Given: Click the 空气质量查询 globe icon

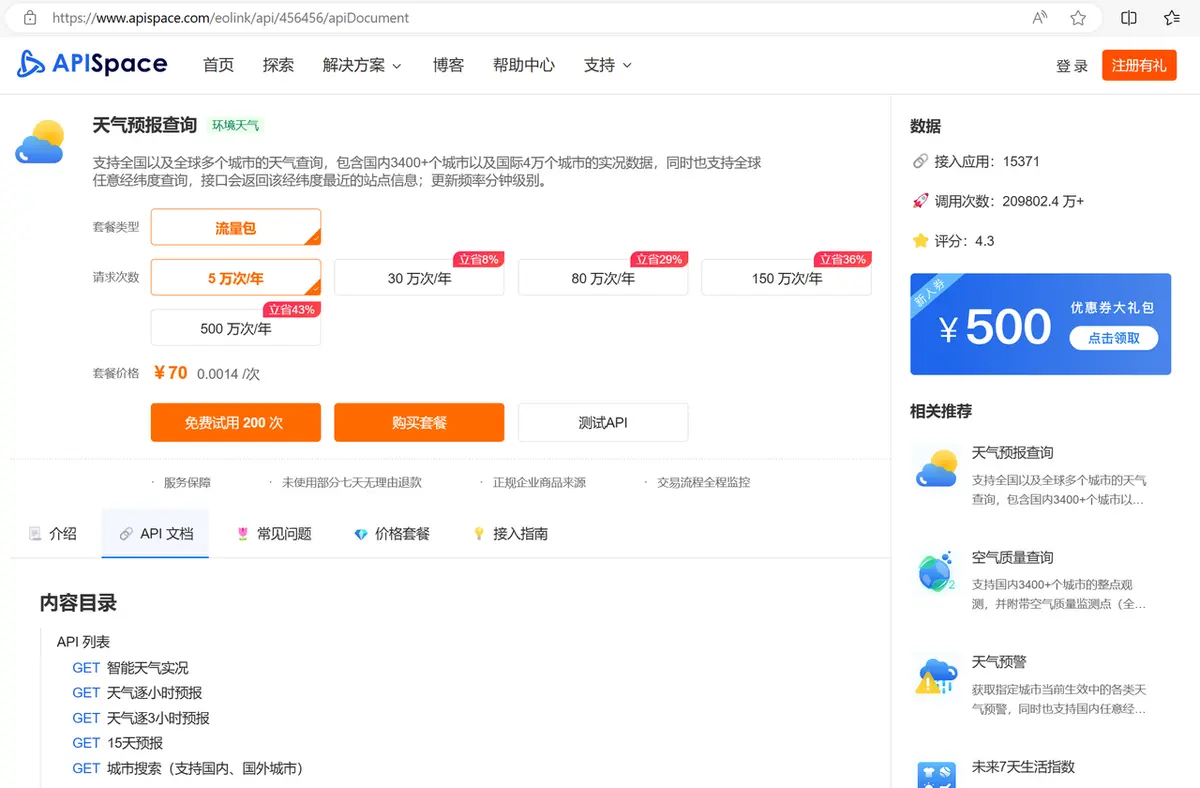Looking at the screenshot, I should [936, 572].
